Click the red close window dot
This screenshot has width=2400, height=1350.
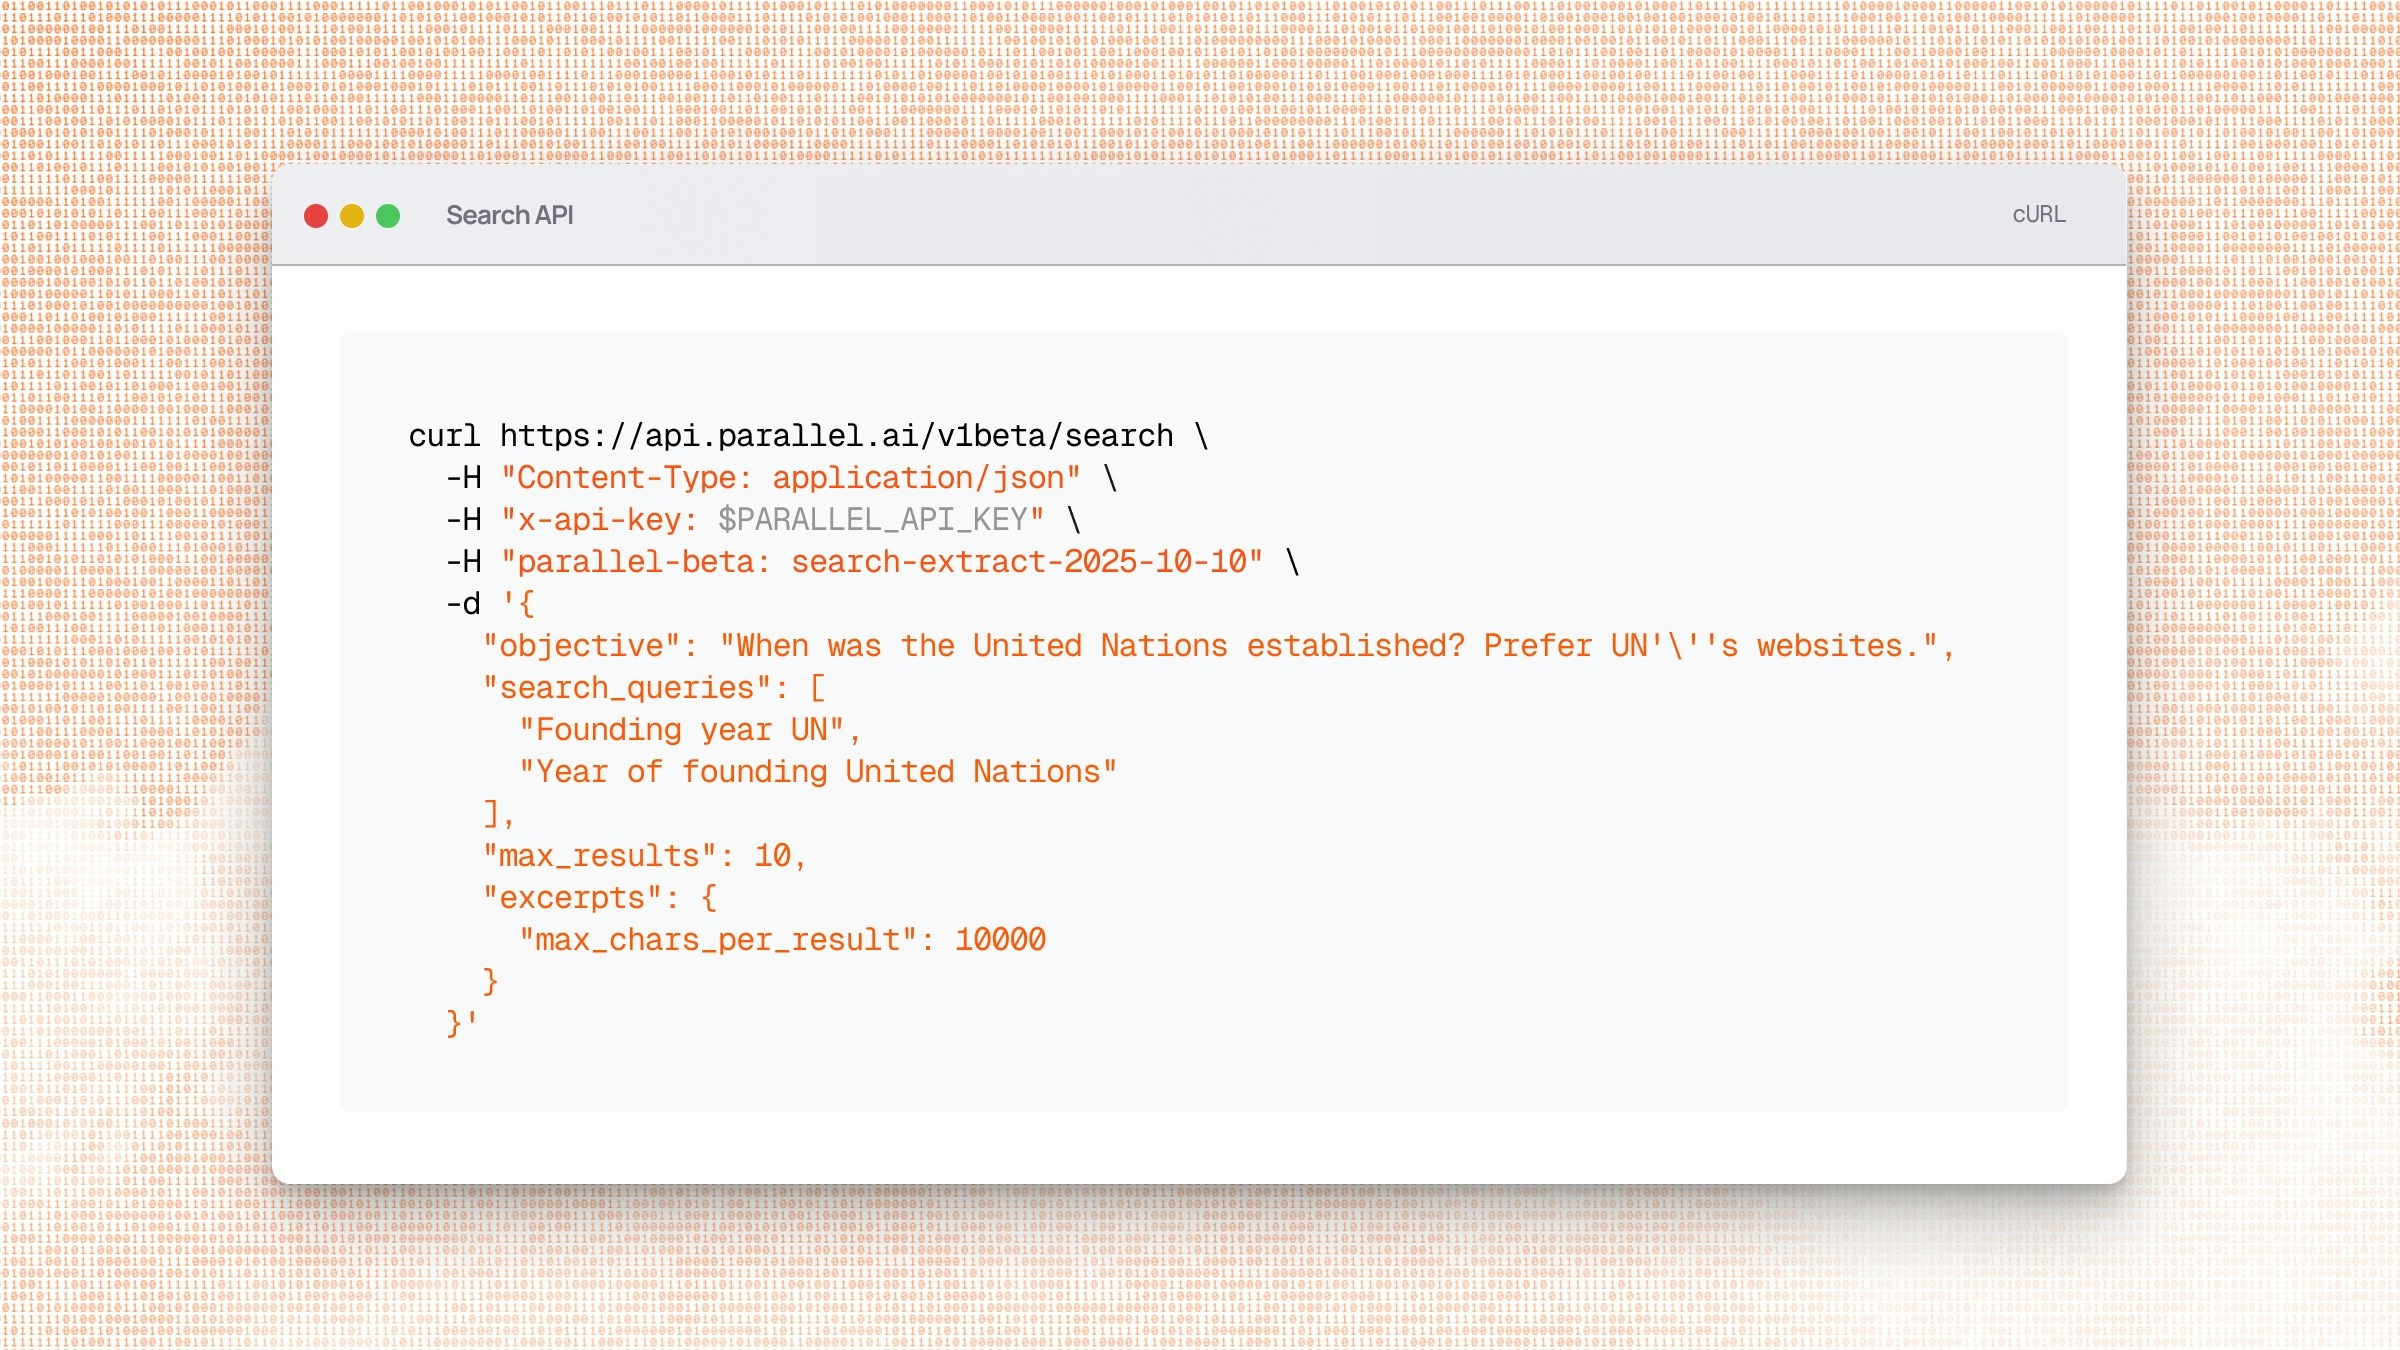[x=316, y=216]
